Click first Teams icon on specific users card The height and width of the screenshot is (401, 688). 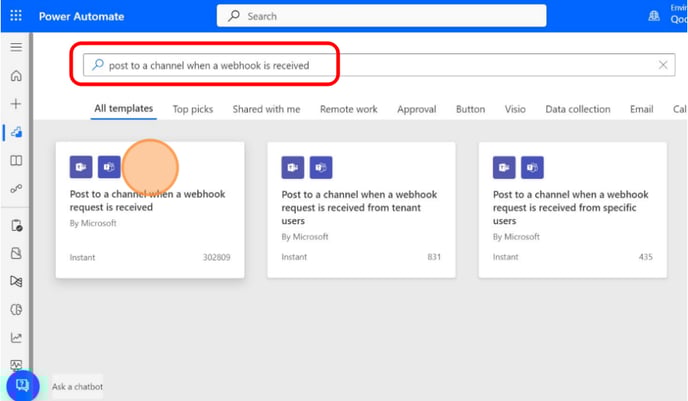click(504, 167)
